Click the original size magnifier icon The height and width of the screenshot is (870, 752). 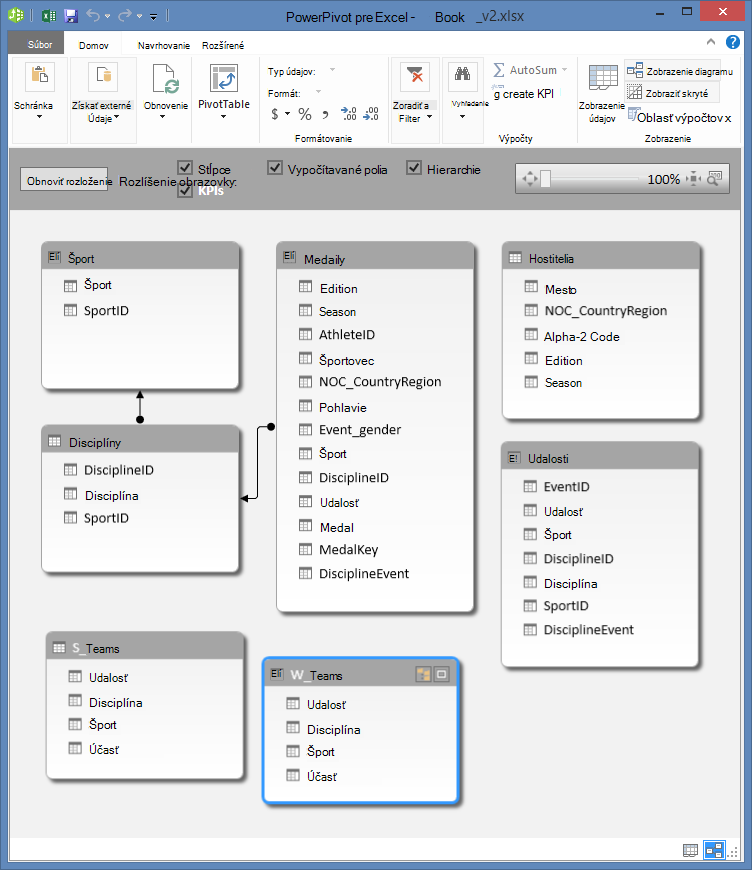[715, 179]
